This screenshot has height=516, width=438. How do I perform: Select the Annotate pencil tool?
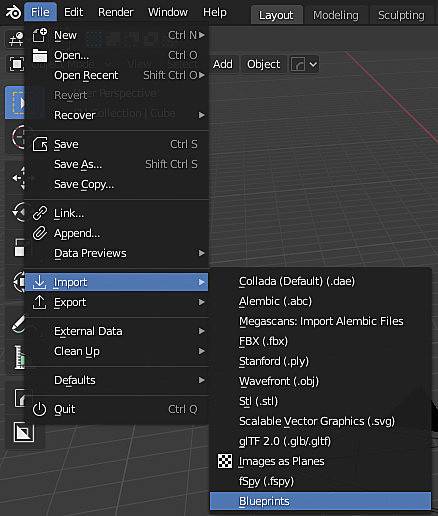tap(18, 324)
